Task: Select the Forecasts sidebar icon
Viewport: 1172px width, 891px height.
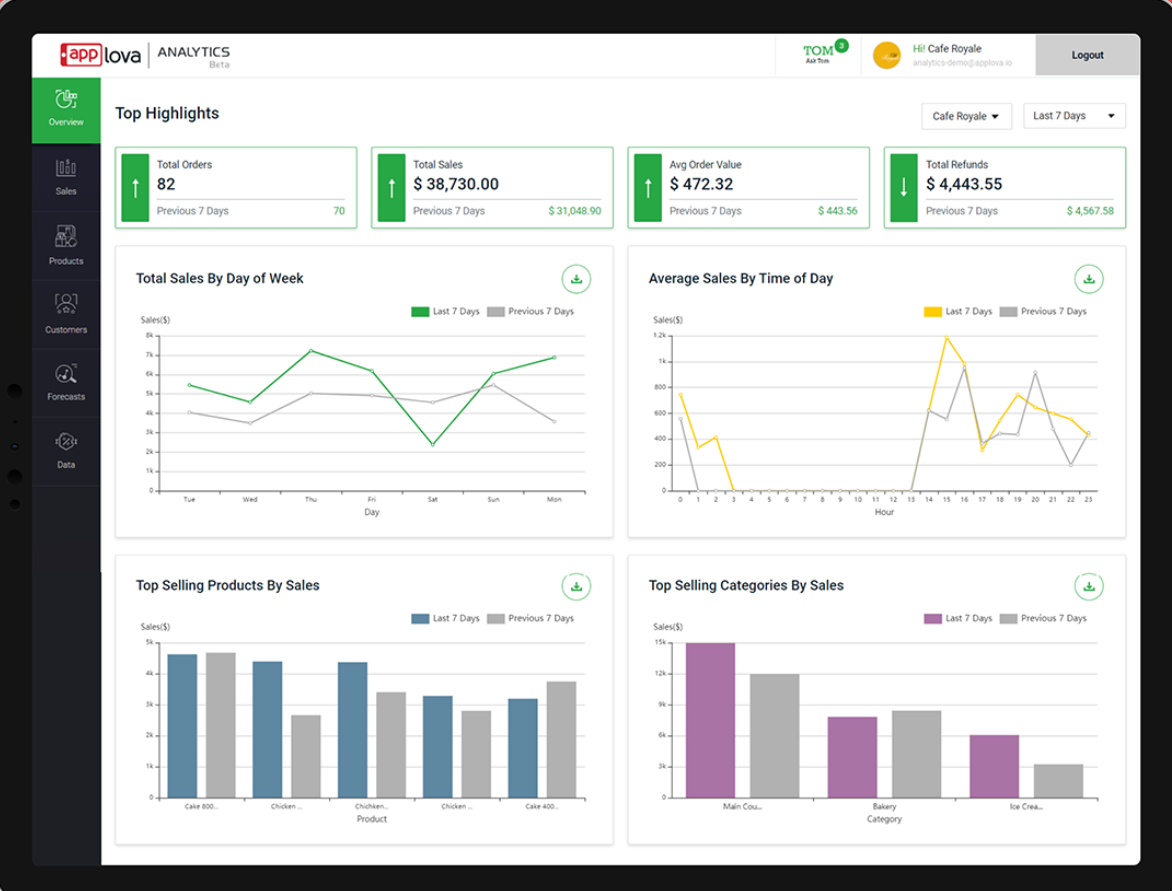Action: pos(66,383)
